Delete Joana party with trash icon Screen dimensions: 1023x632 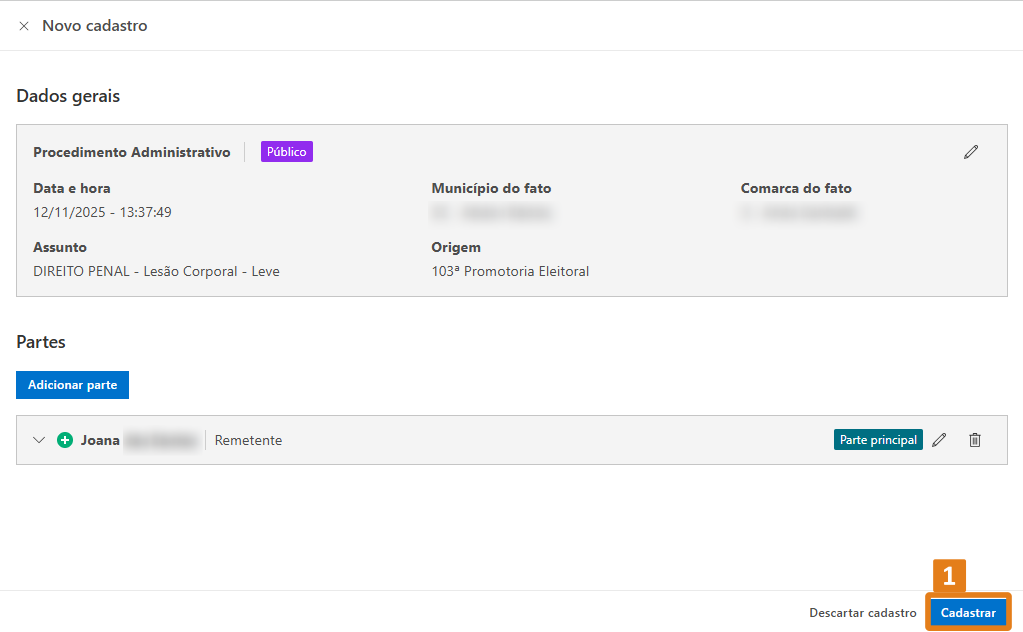click(975, 440)
